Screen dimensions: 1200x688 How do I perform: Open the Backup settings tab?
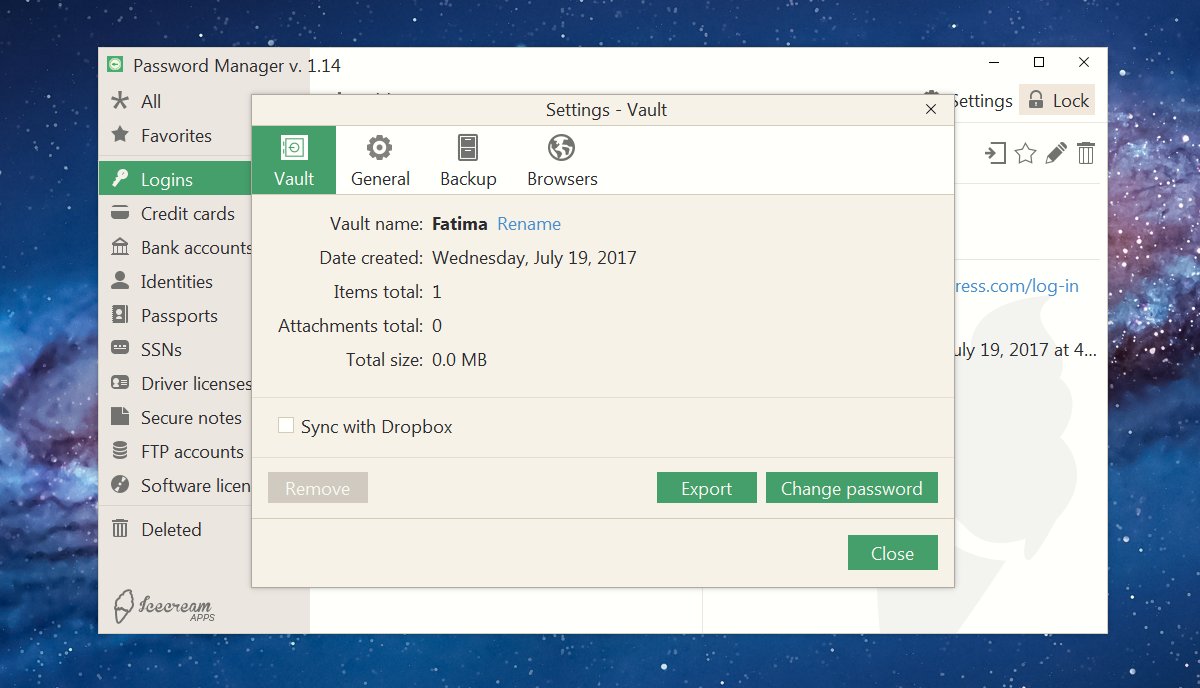(x=468, y=160)
